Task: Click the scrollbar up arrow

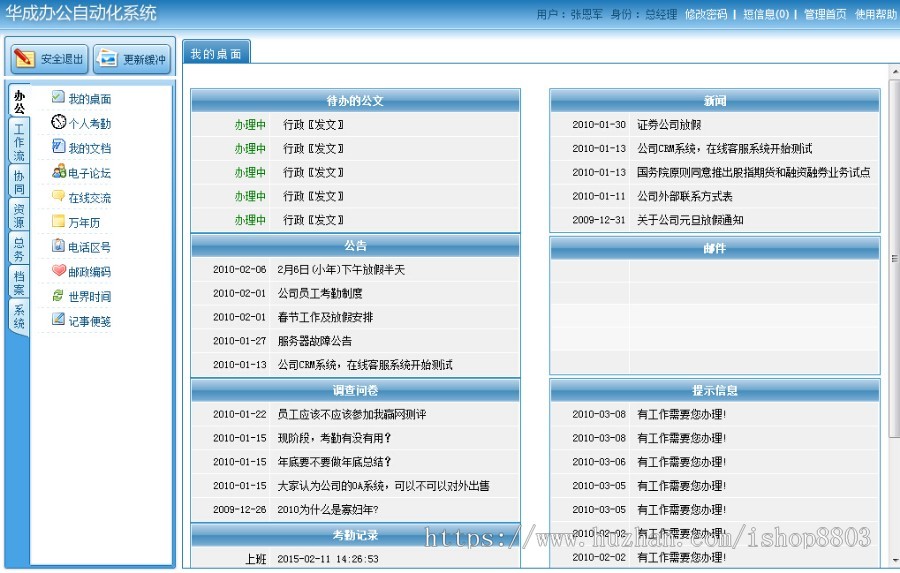Action: (x=894, y=72)
